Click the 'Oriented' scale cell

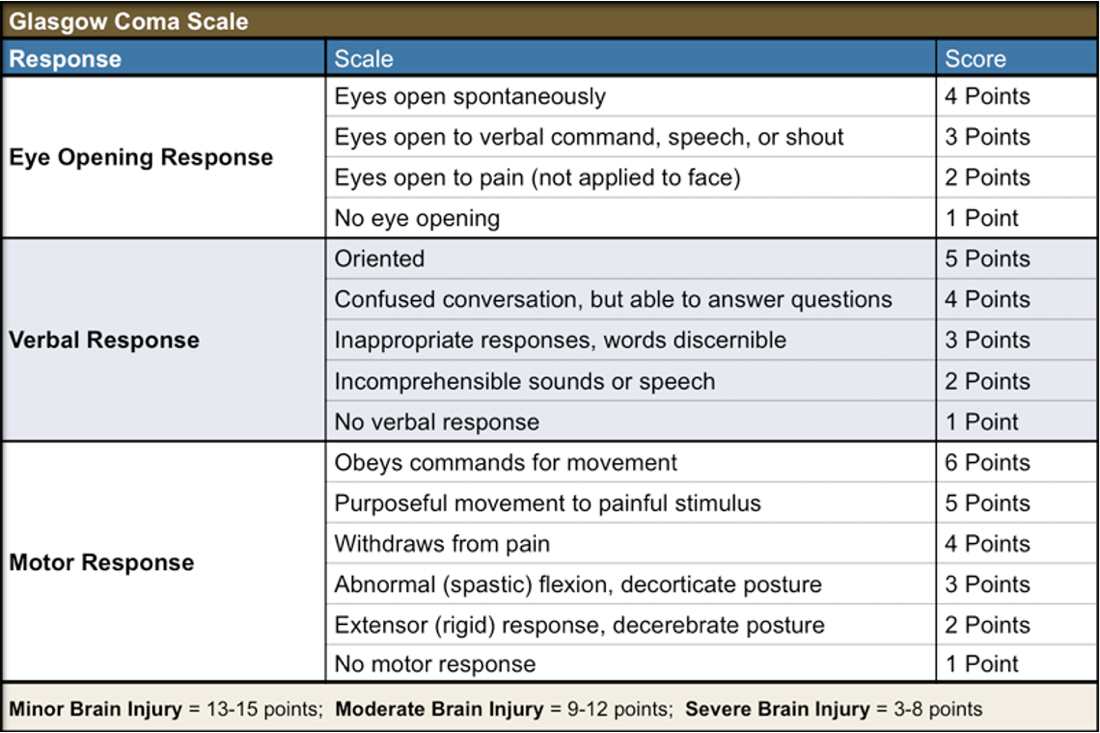[x=380, y=258]
